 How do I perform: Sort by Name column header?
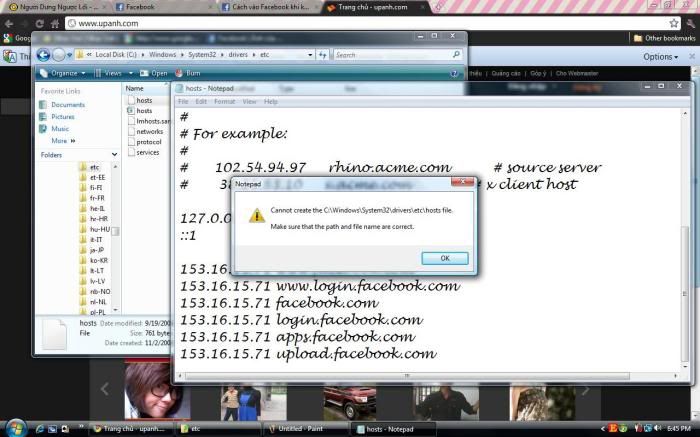pyautogui.click(x=134, y=88)
